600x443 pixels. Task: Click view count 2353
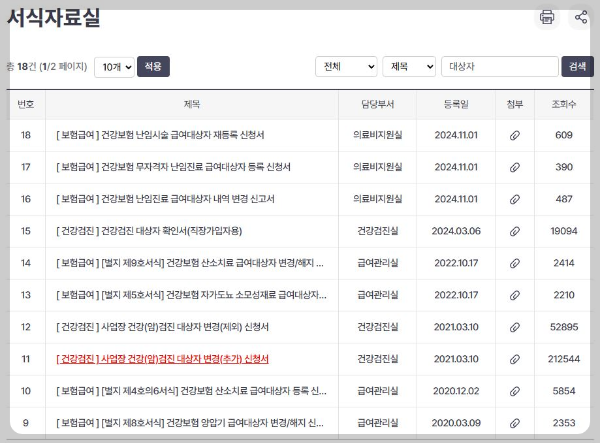pos(564,423)
